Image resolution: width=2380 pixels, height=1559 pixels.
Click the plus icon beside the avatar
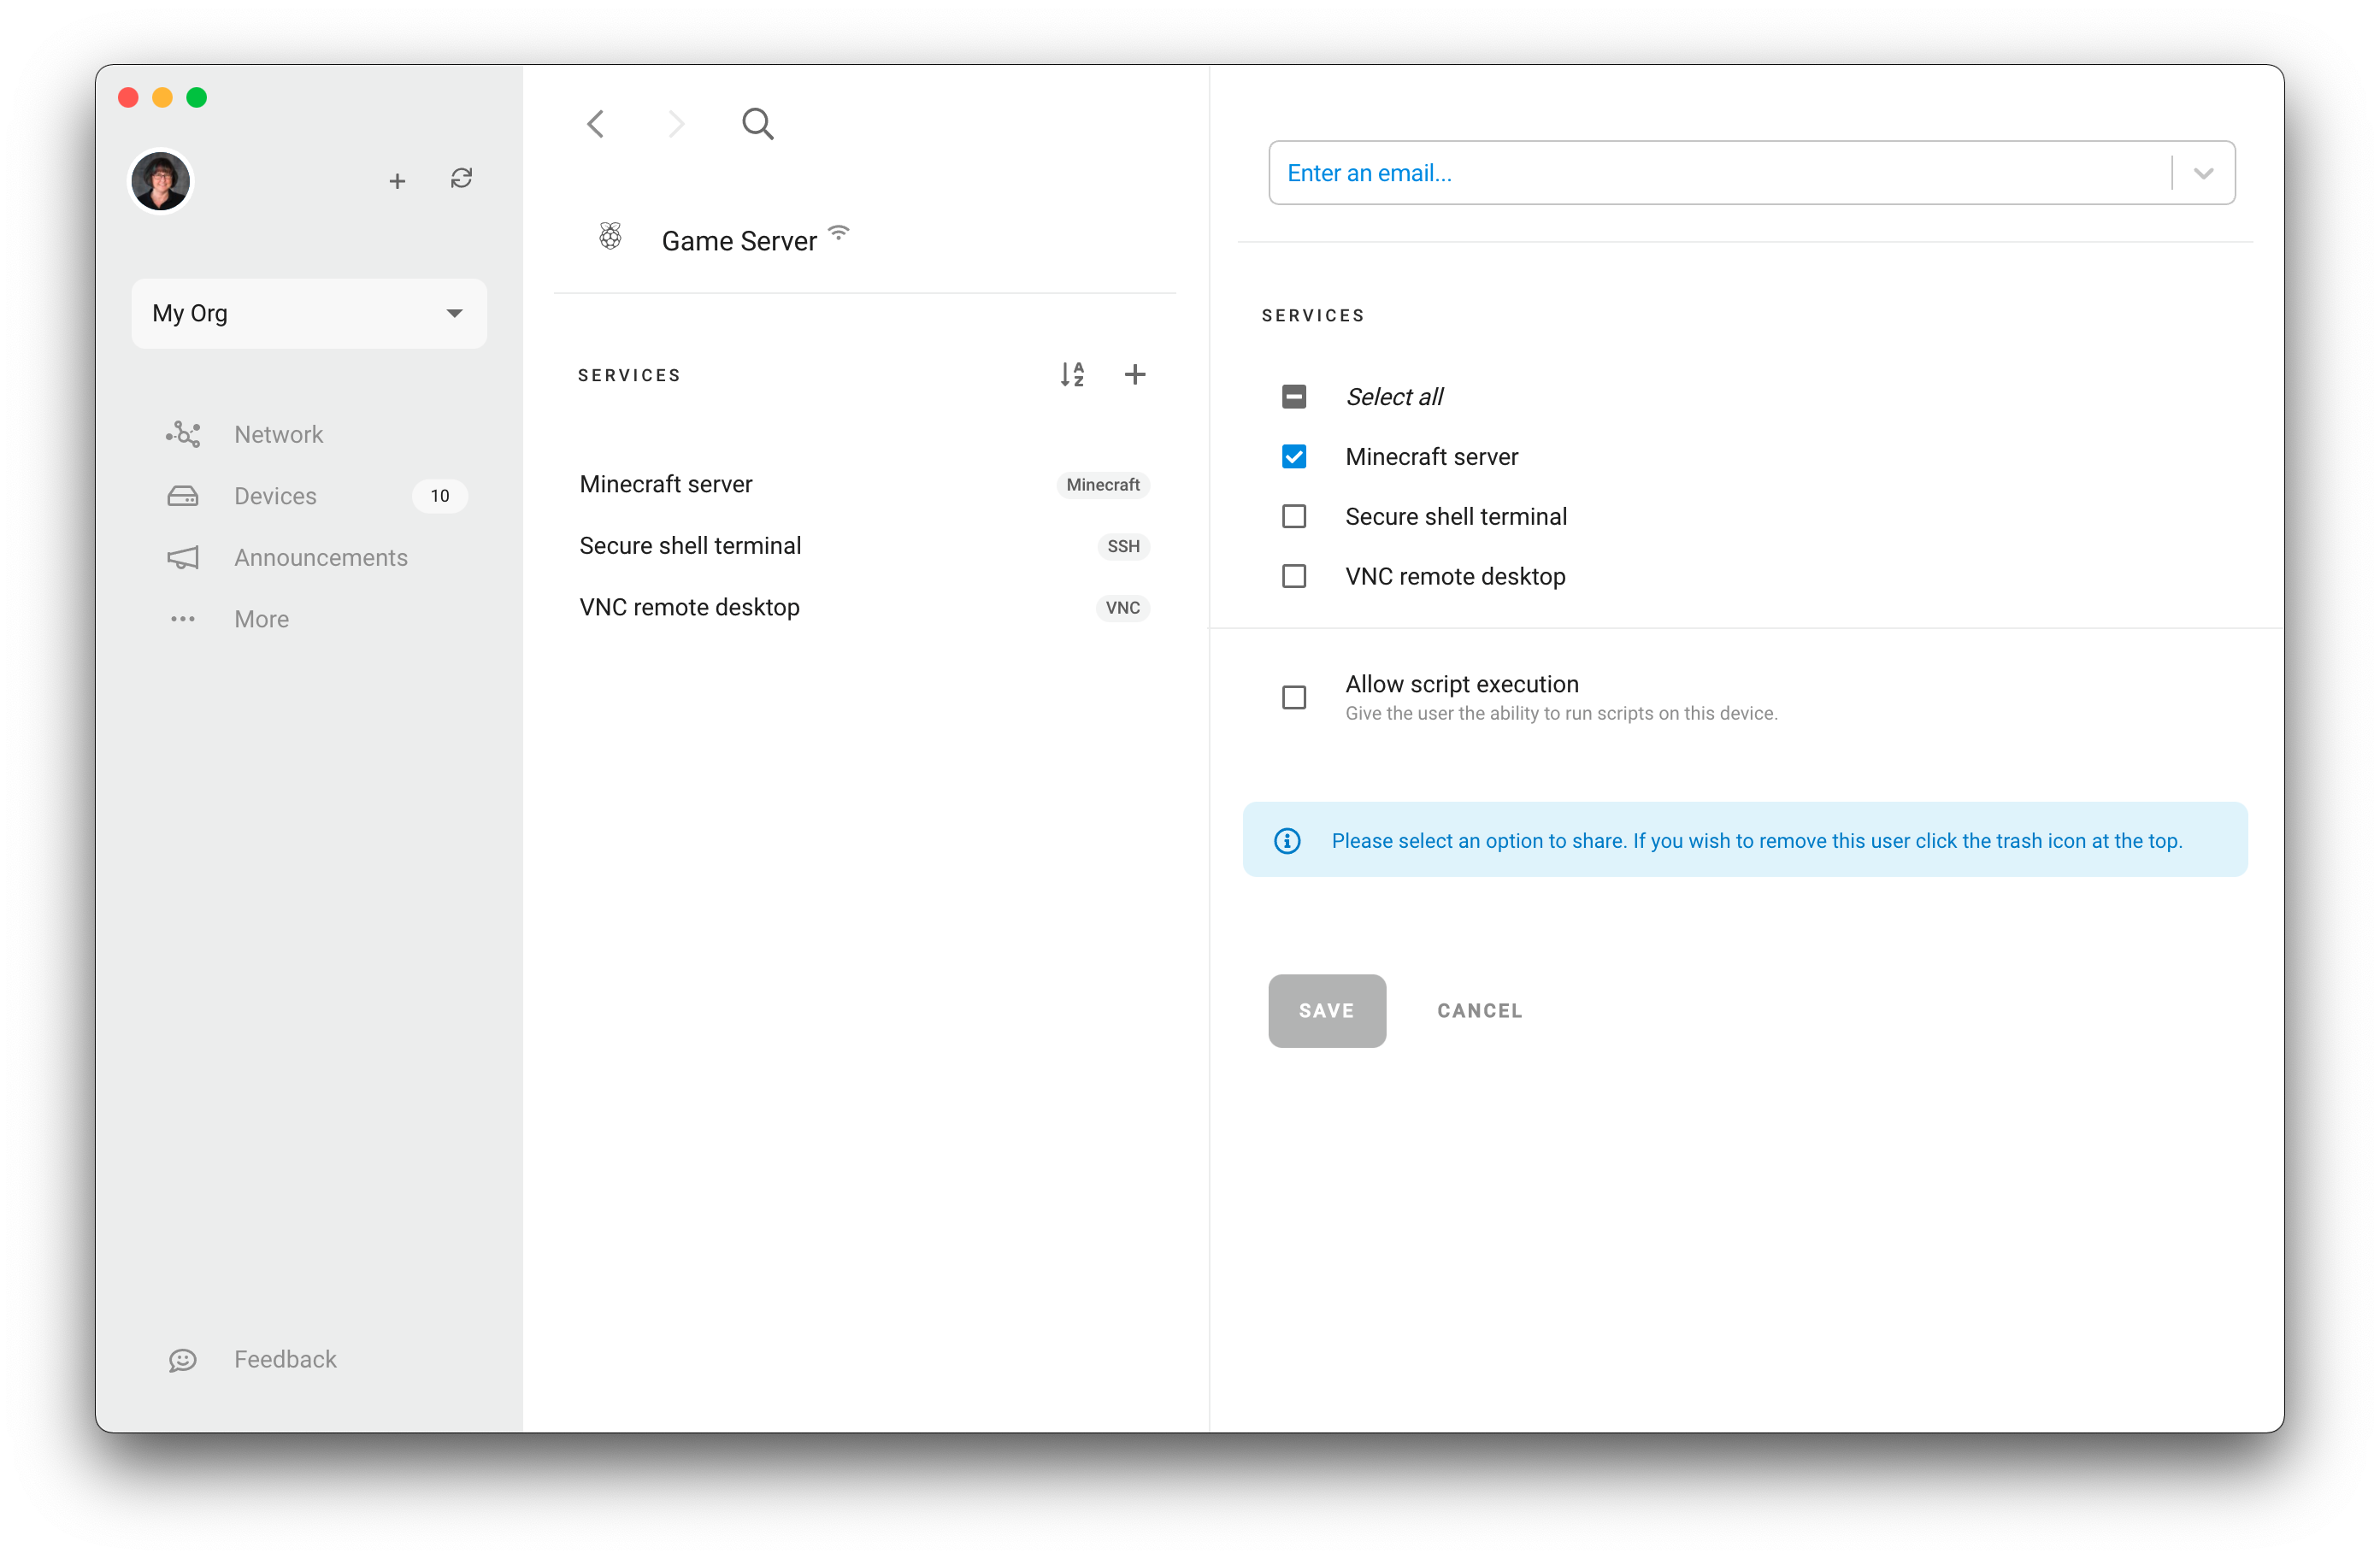[x=397, y=181]
